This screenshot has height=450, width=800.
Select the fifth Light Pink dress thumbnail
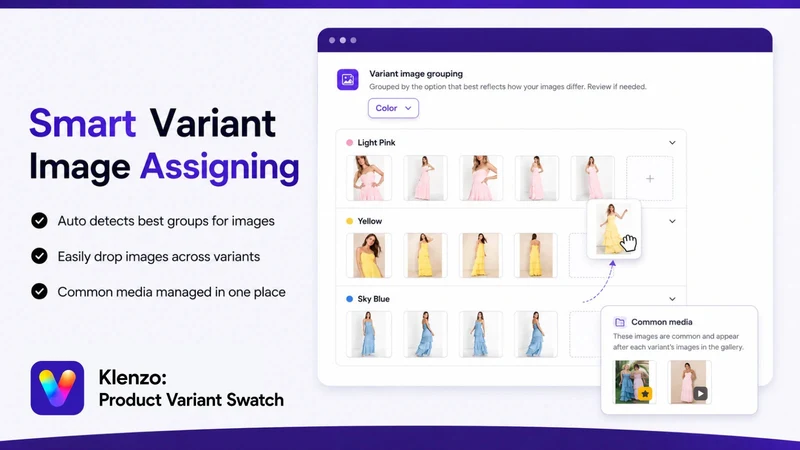(x=592, y=178)
